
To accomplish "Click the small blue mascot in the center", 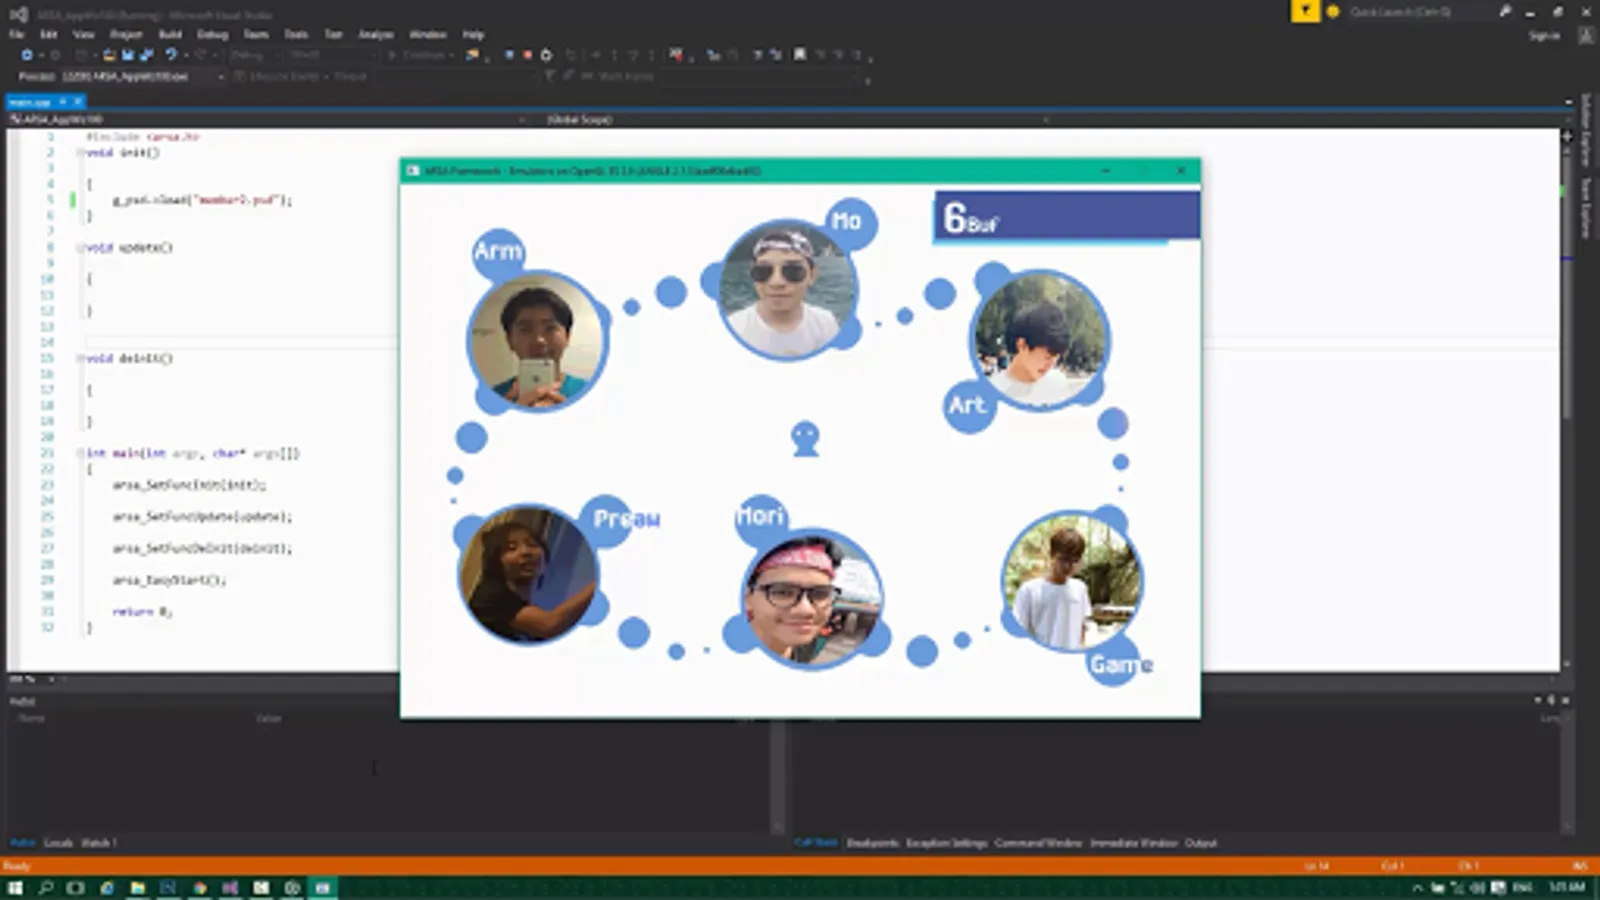I will 805,438.
